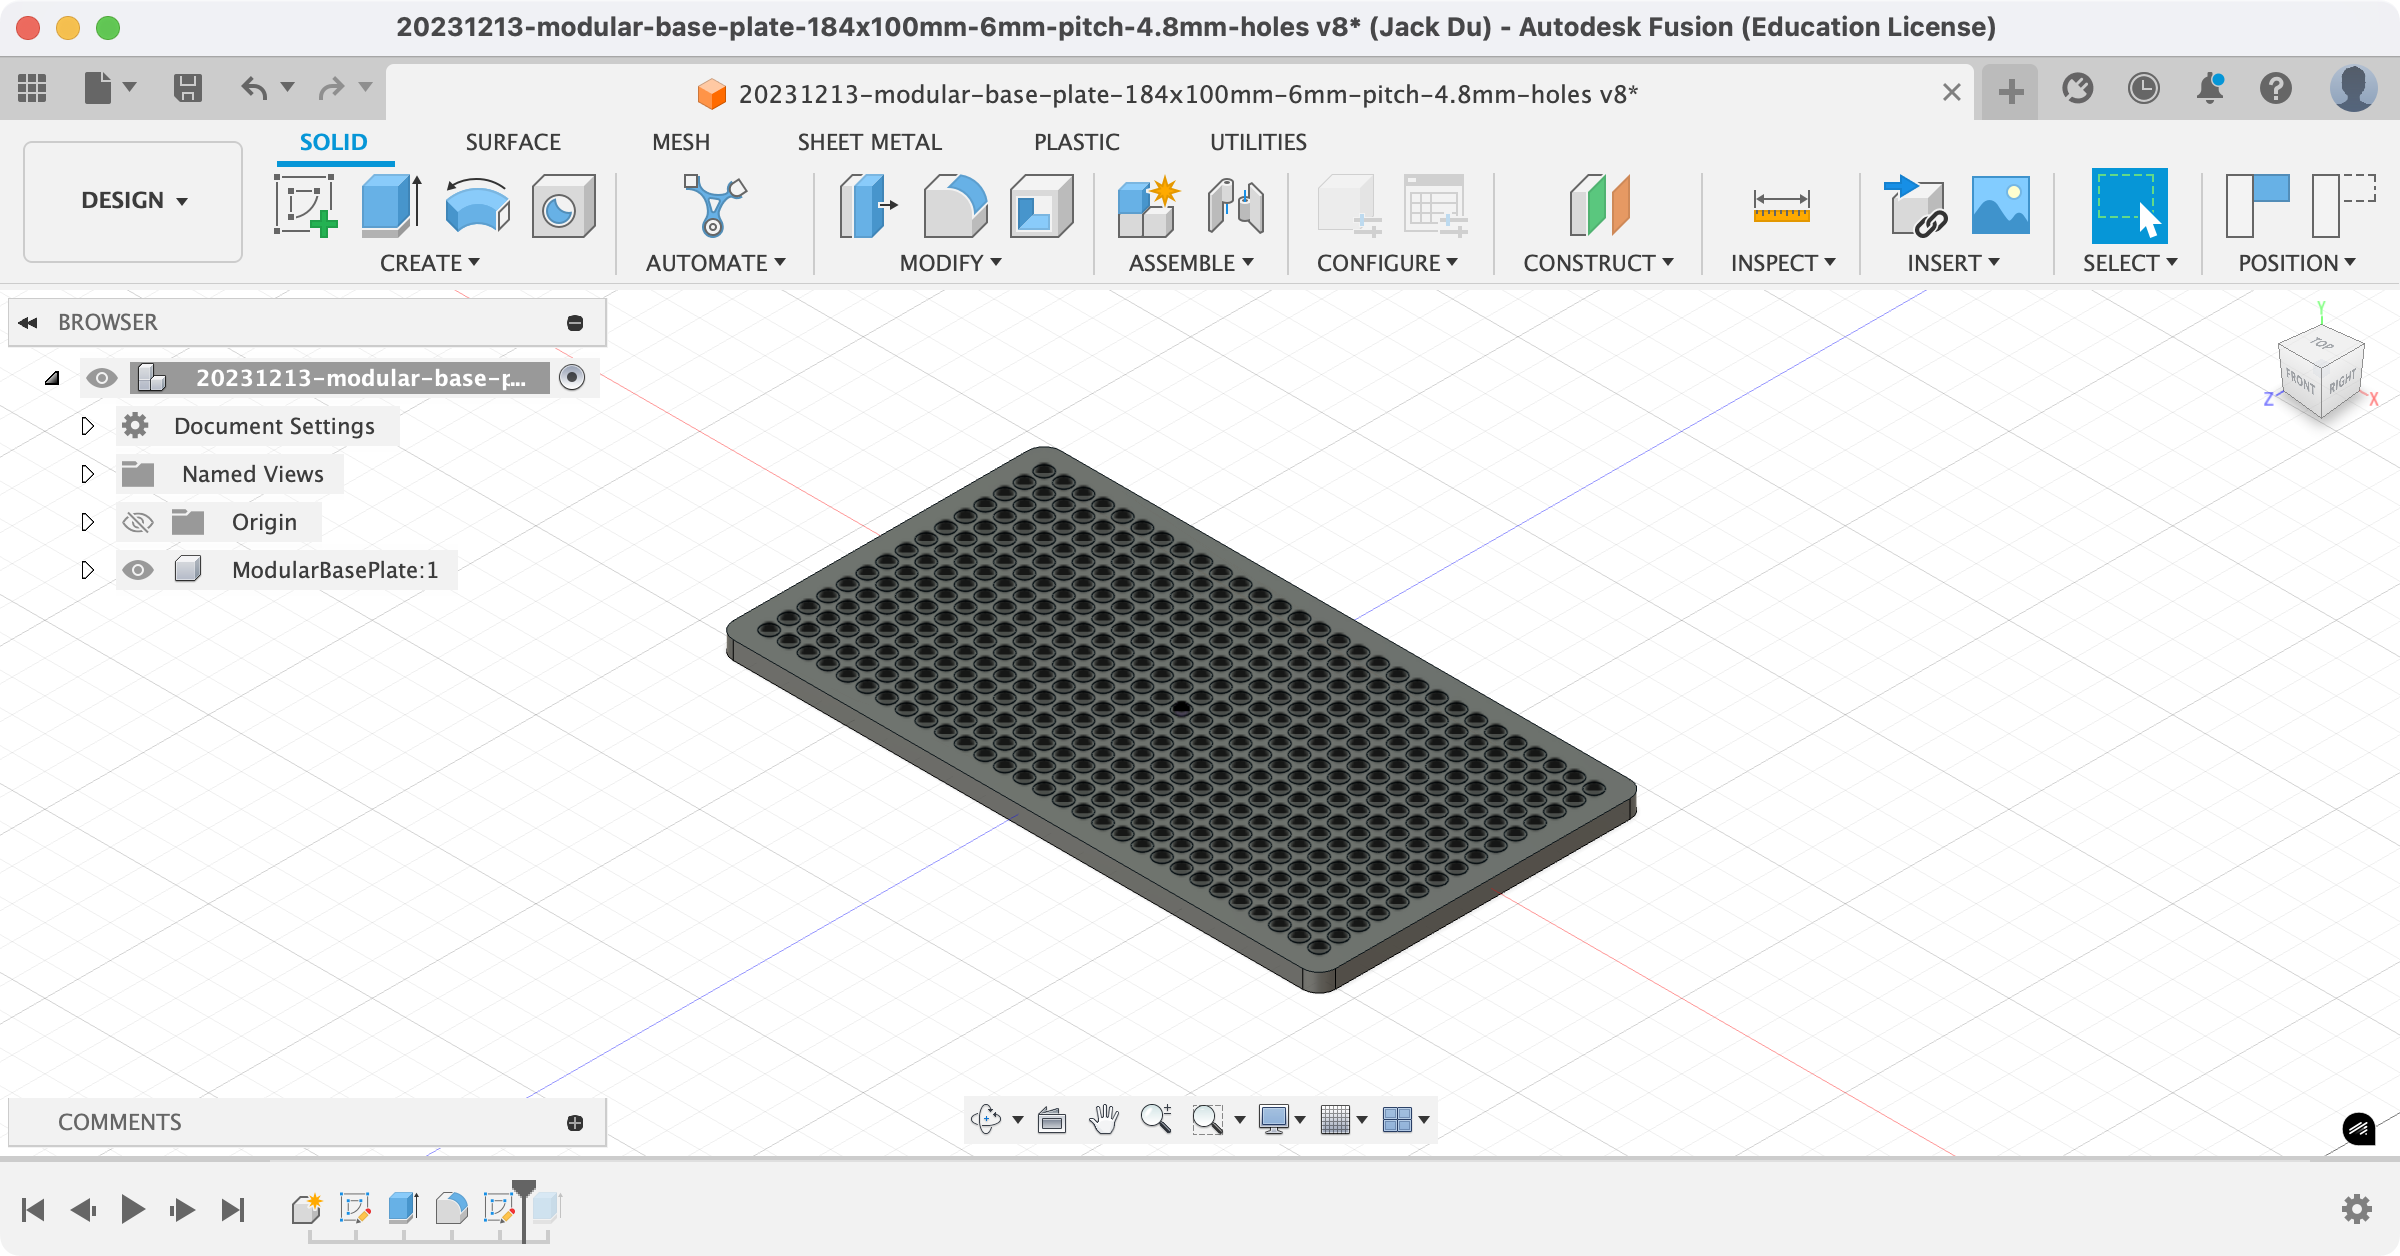The width and height of the screenshot is (2400, 1256).
Task: Hide the ModularBasePlate:1 component
Action: (x=138, y=570)
